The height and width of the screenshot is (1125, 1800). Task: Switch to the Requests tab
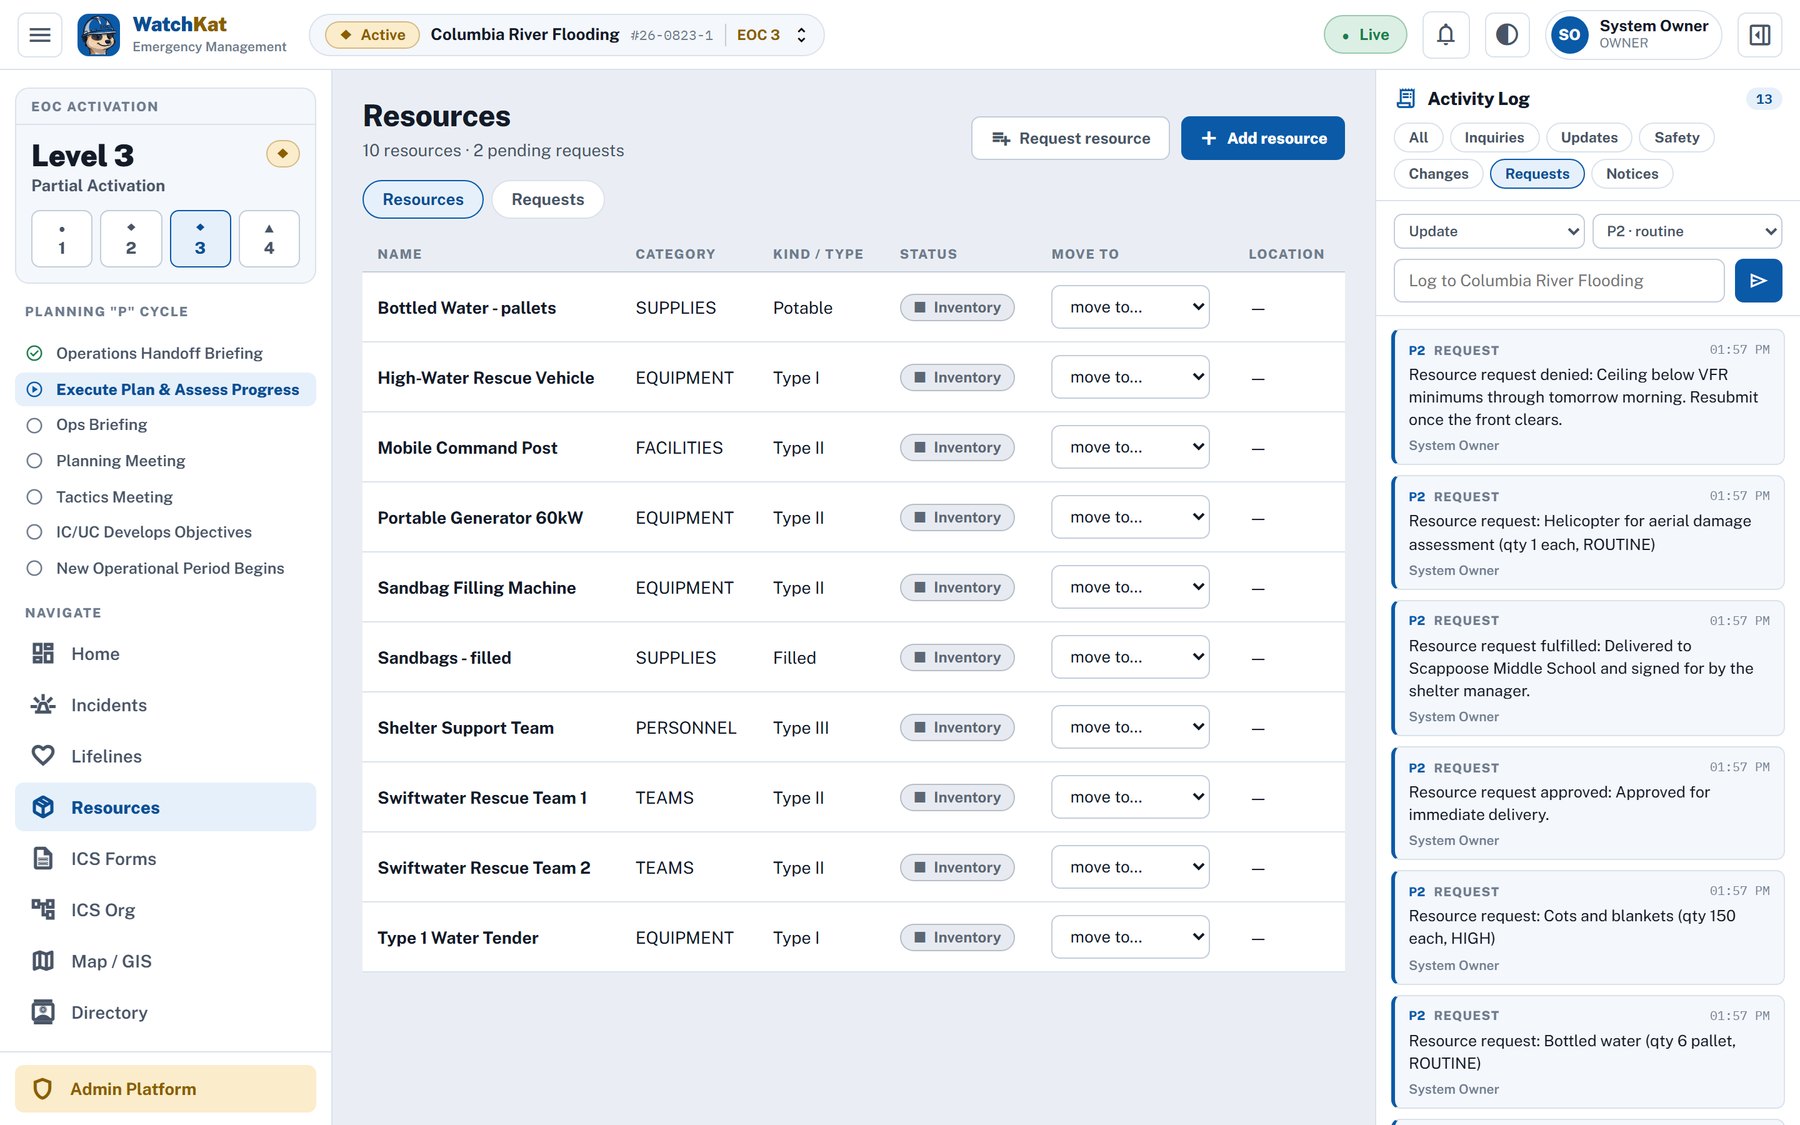(547, 199)
